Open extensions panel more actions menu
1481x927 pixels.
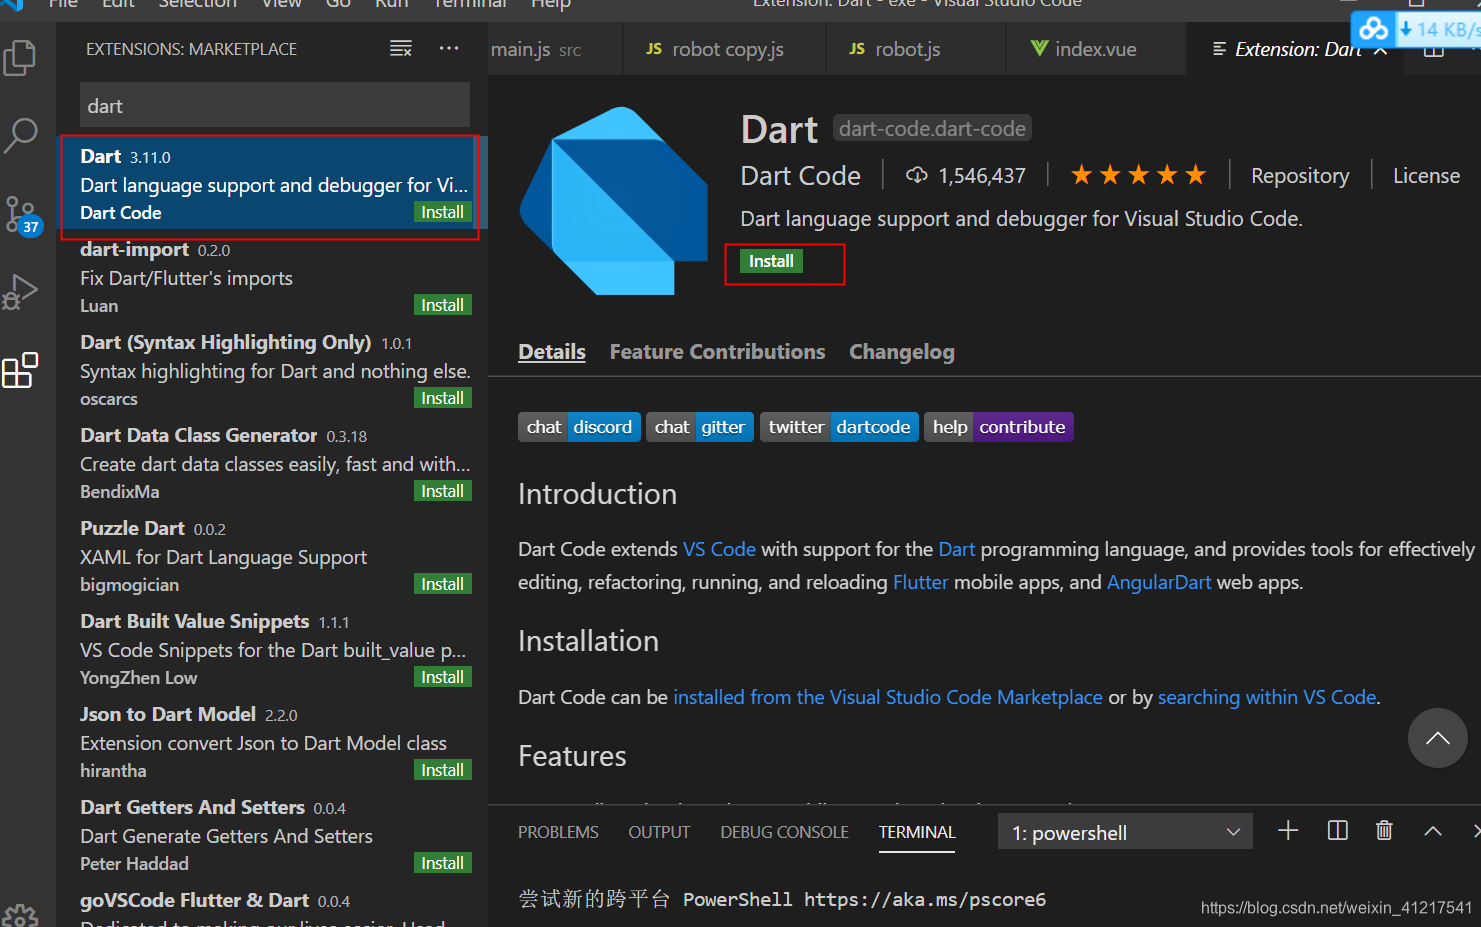pyautogui.click(x=449, y=49)
